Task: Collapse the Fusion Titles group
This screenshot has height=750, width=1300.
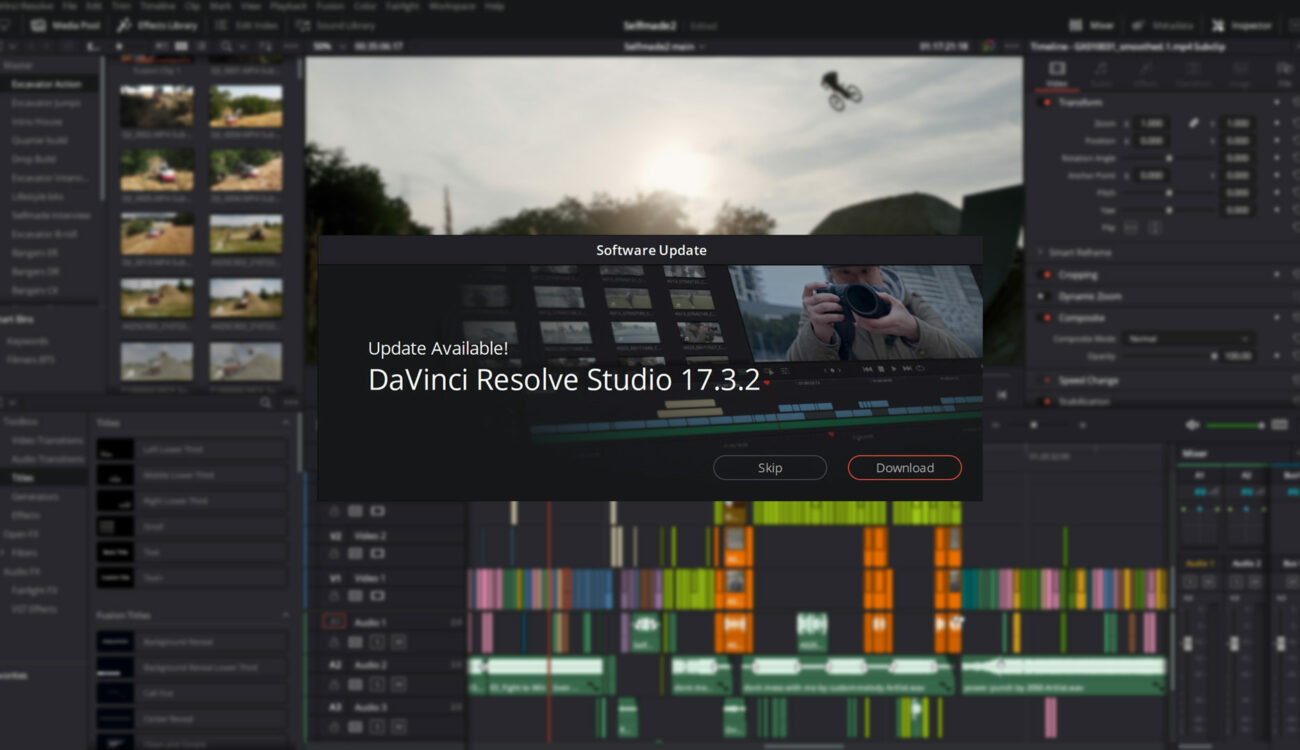Action: click(286, 615)
